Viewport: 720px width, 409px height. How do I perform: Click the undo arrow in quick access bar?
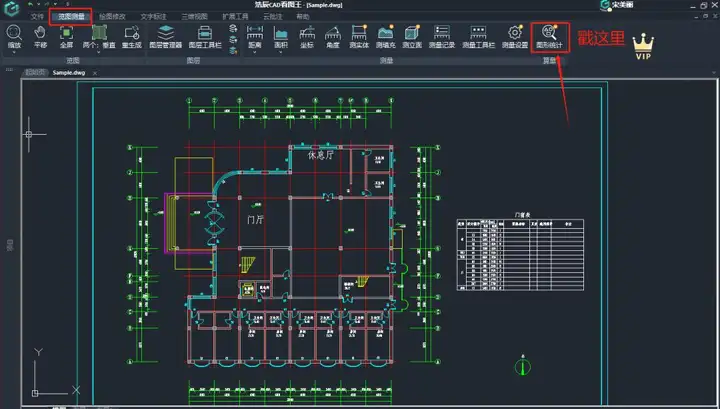pyautogui.click(x=30, y=4)
